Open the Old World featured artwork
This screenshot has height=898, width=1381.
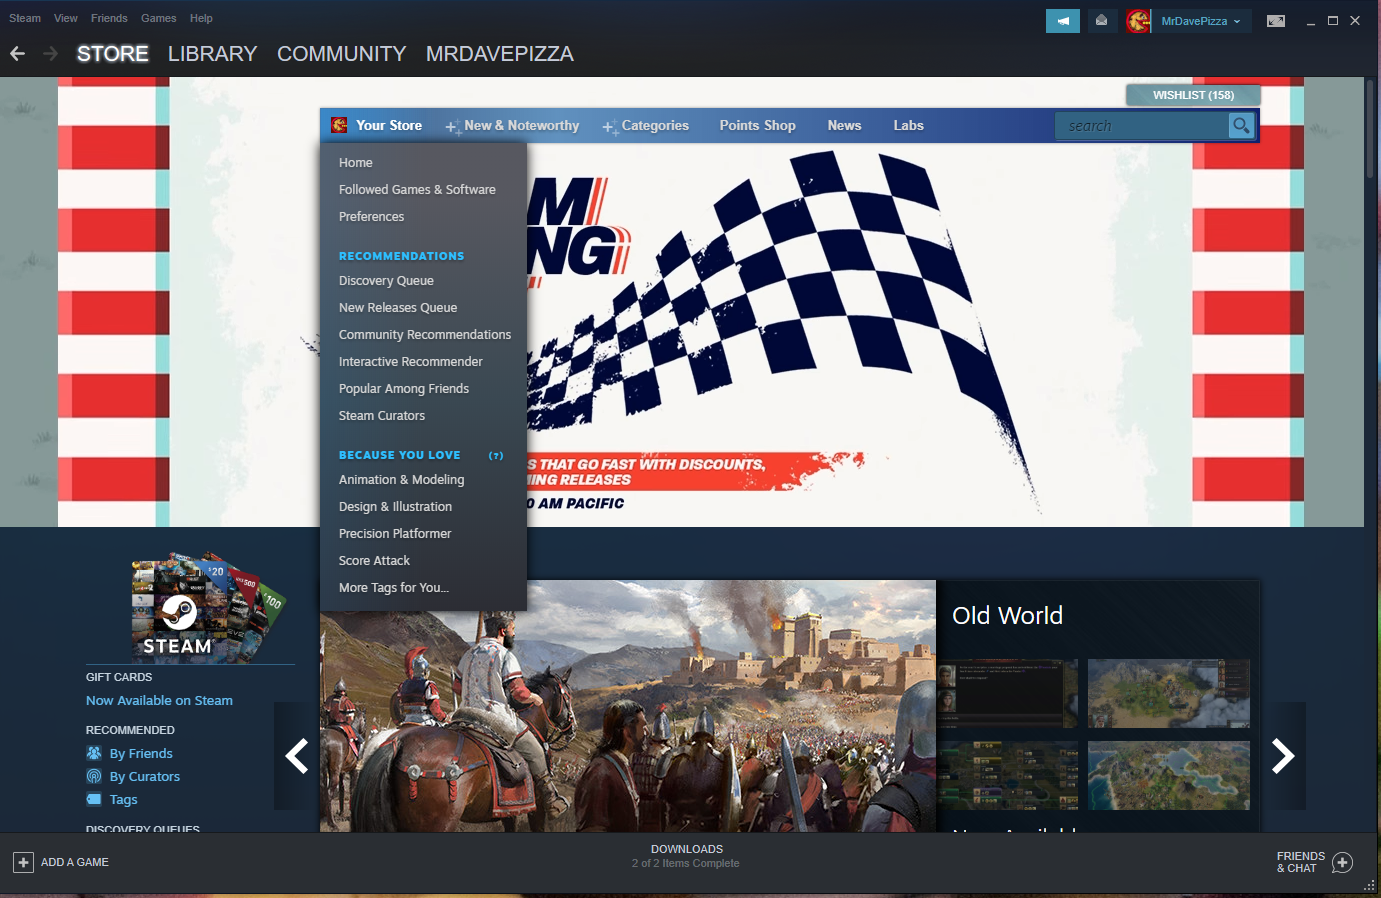[628, 706]
